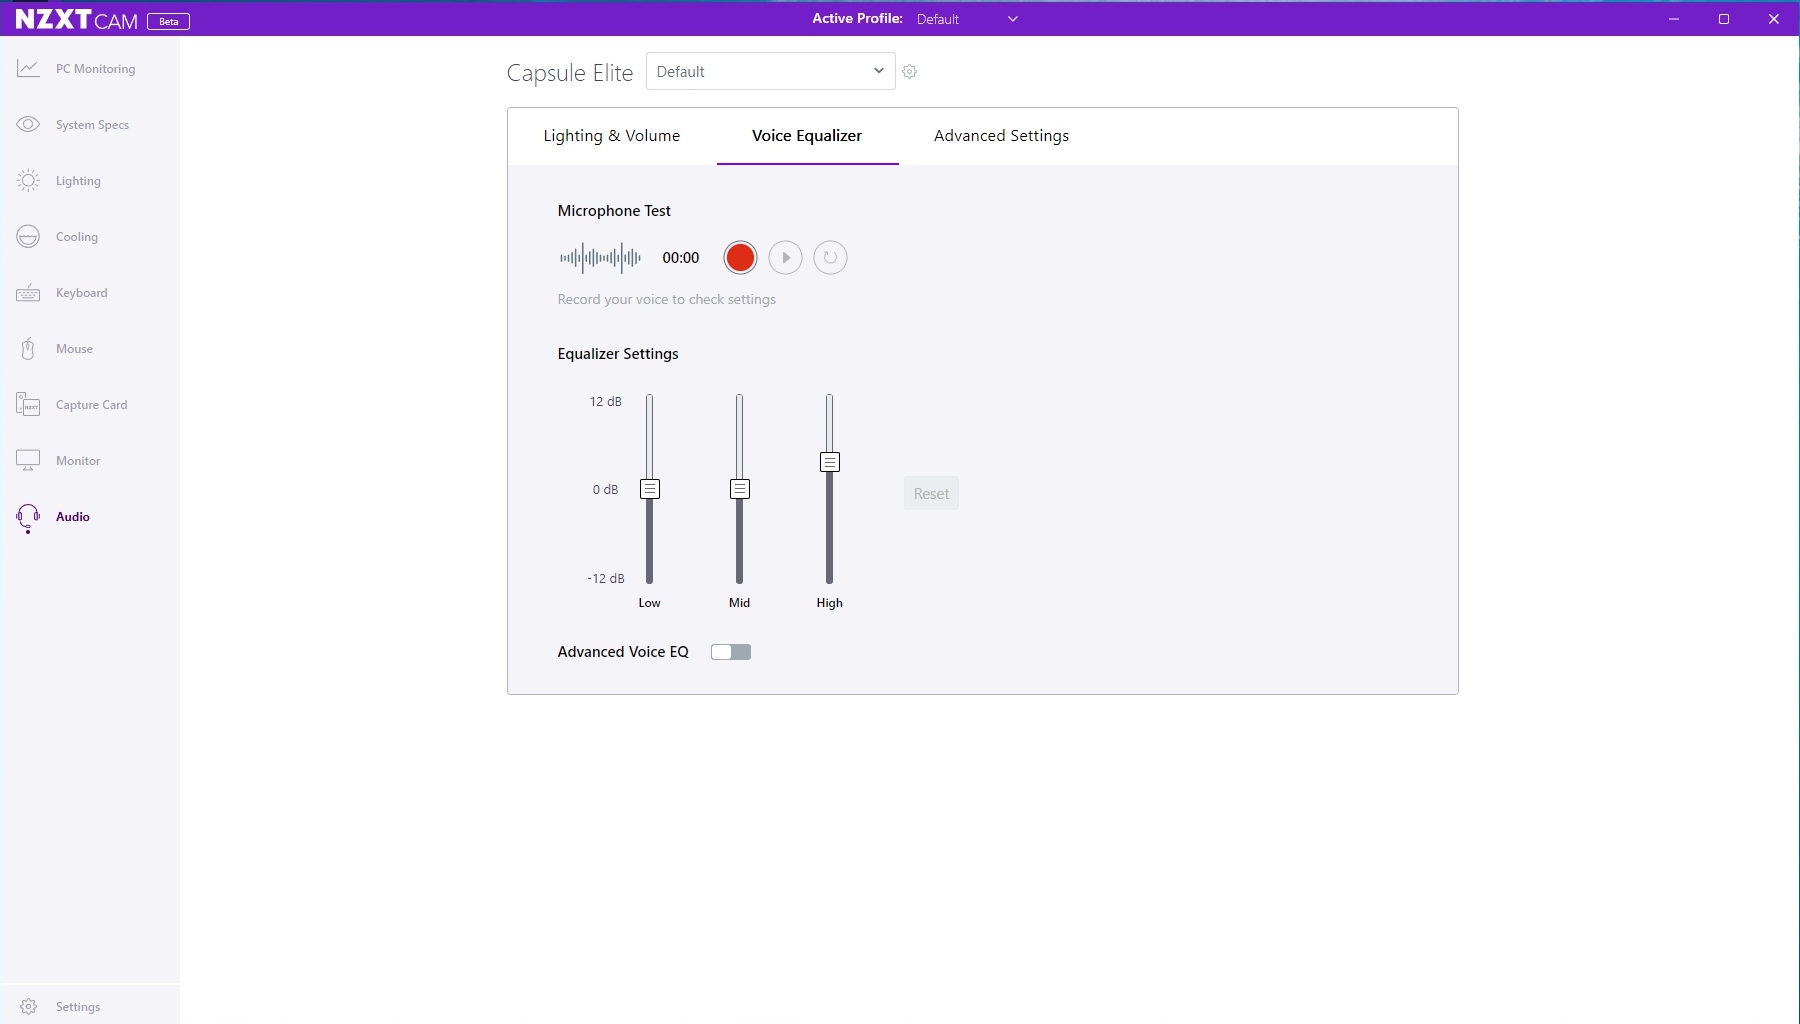Open System Specs eye icon
The width and height of the screenshot is (1800, 1024).
coord(28,124)
